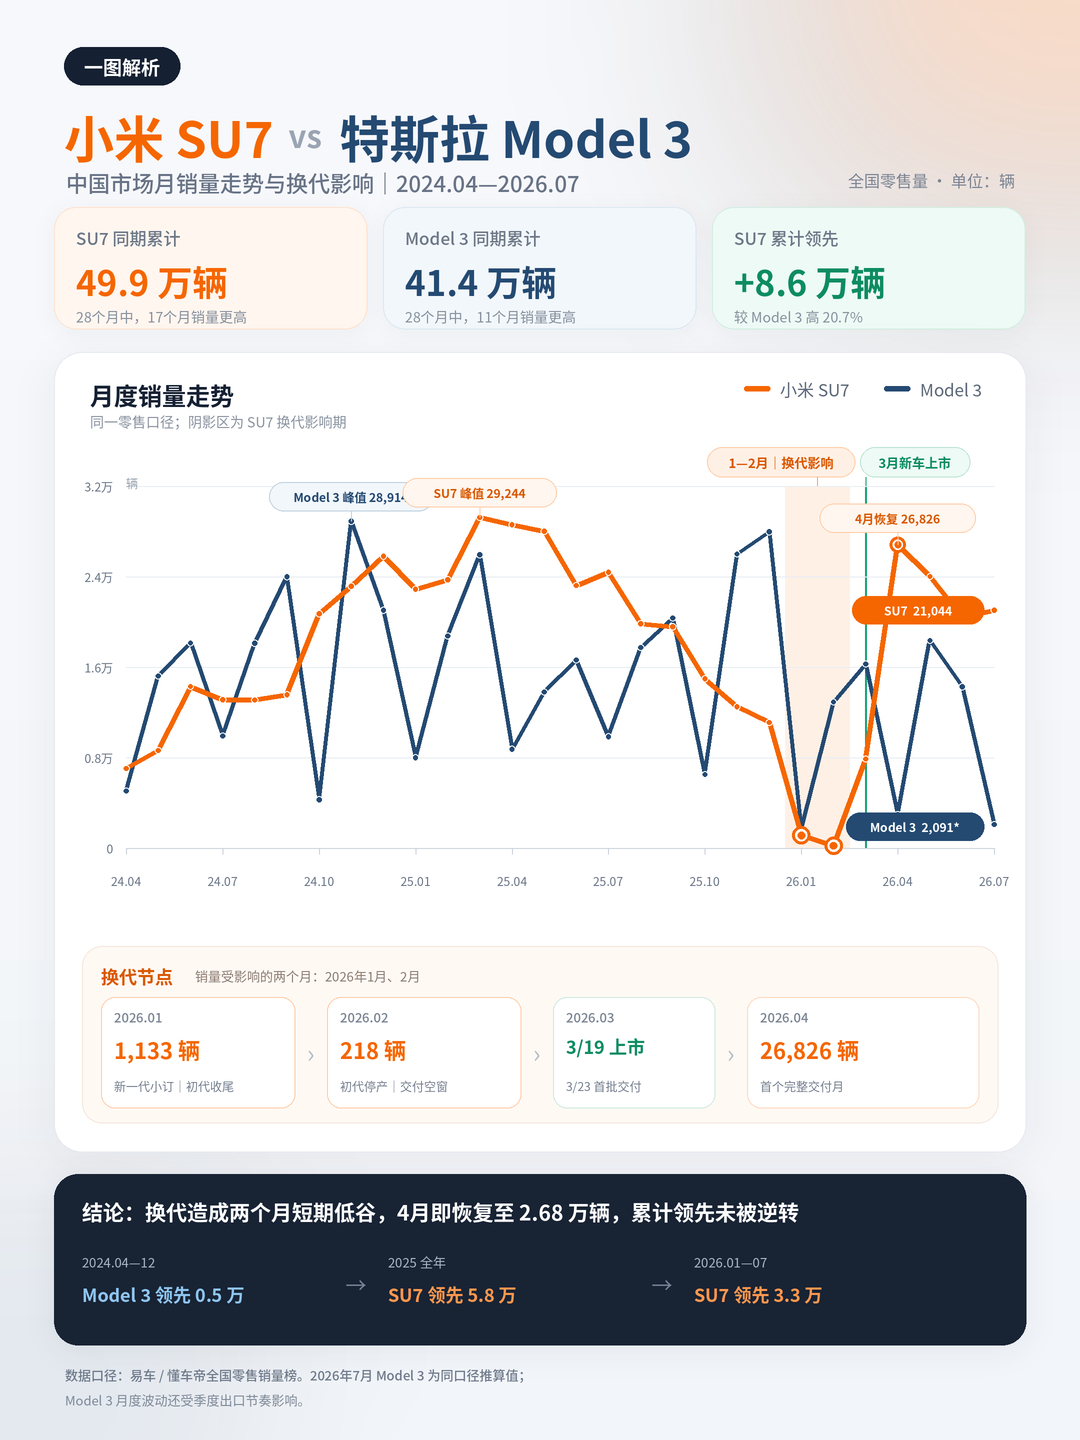1080x1440 pixels.
Task: Click the 24.10 axis label
Action: point(319,882)
